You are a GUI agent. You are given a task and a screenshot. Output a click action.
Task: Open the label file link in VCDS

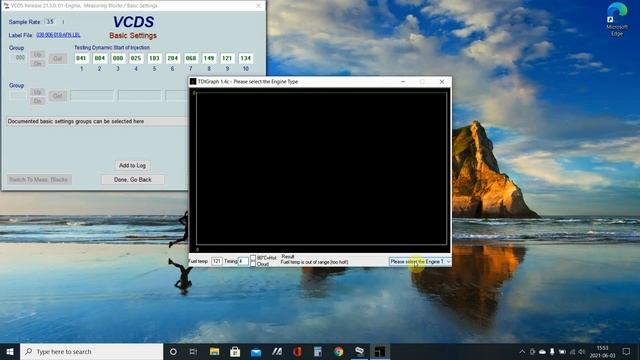coord(58,35)
